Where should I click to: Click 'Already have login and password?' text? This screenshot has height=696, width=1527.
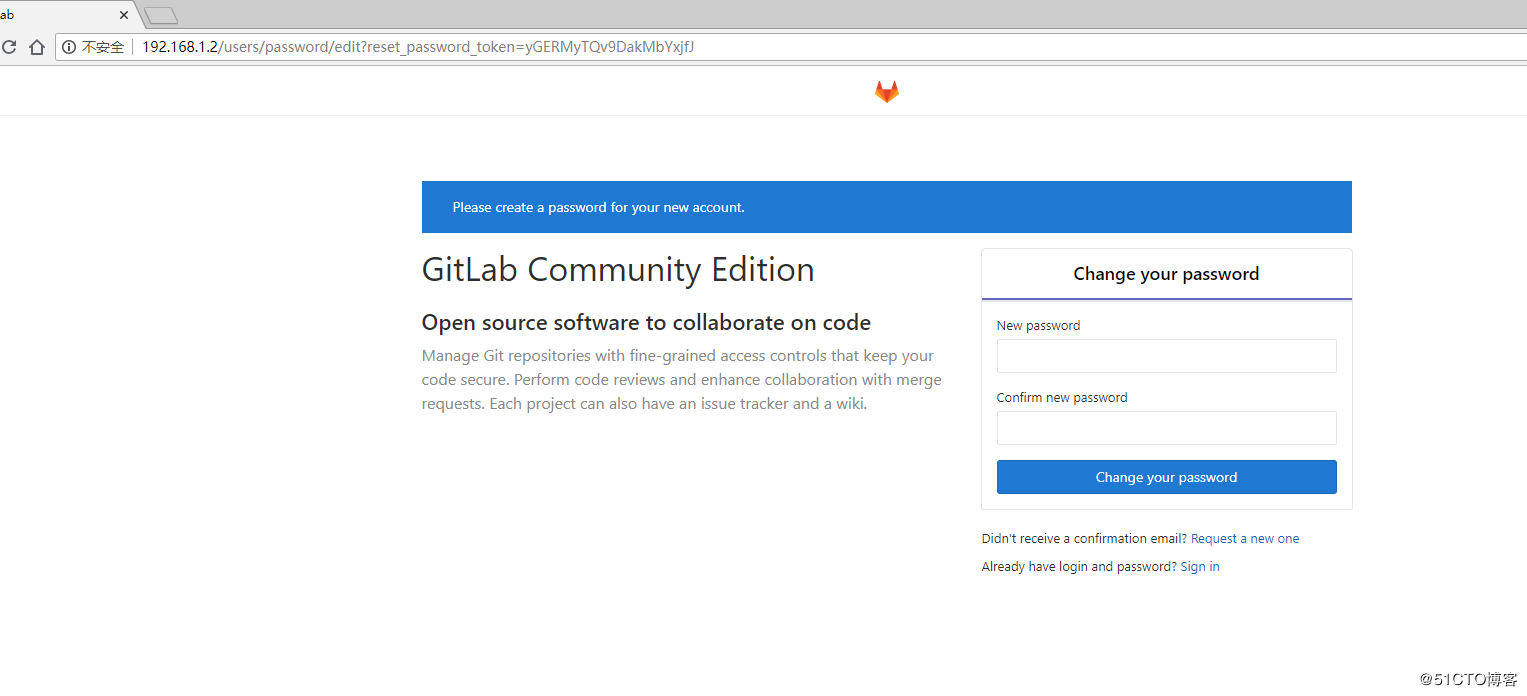[1079, 566]
